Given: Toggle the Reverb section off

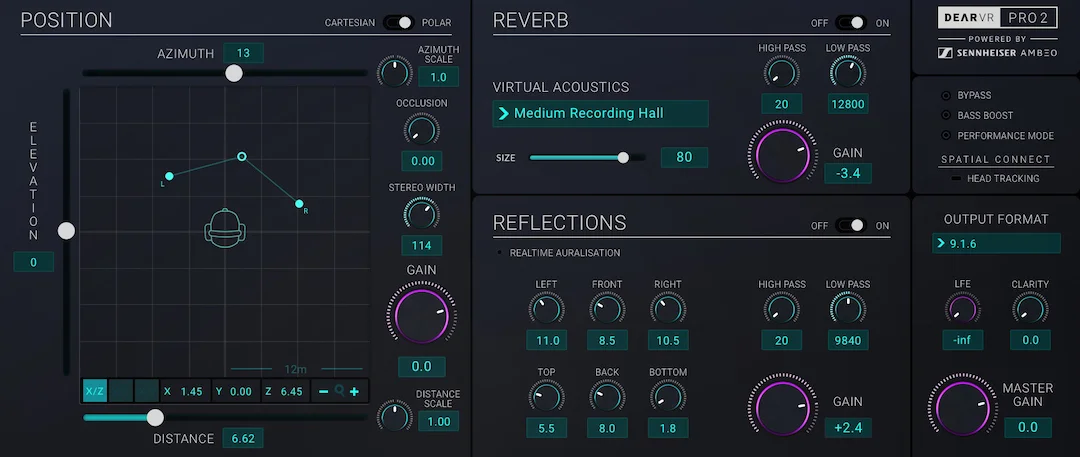Looking at the screenshot, I should click(x=851, y=23).
